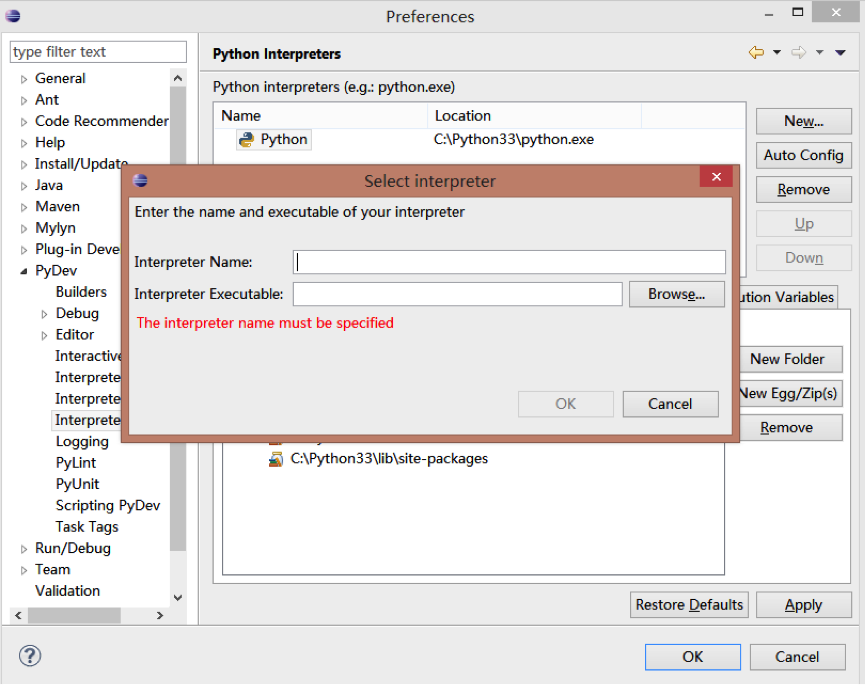Expand the Install/Update tree node

(24, 165)
